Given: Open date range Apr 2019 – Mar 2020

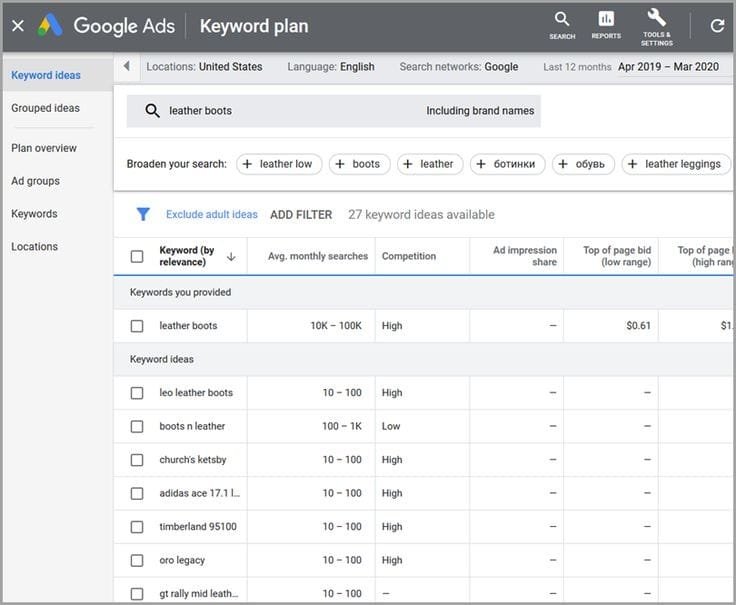Looking at the screenshot, I should 668,67.
